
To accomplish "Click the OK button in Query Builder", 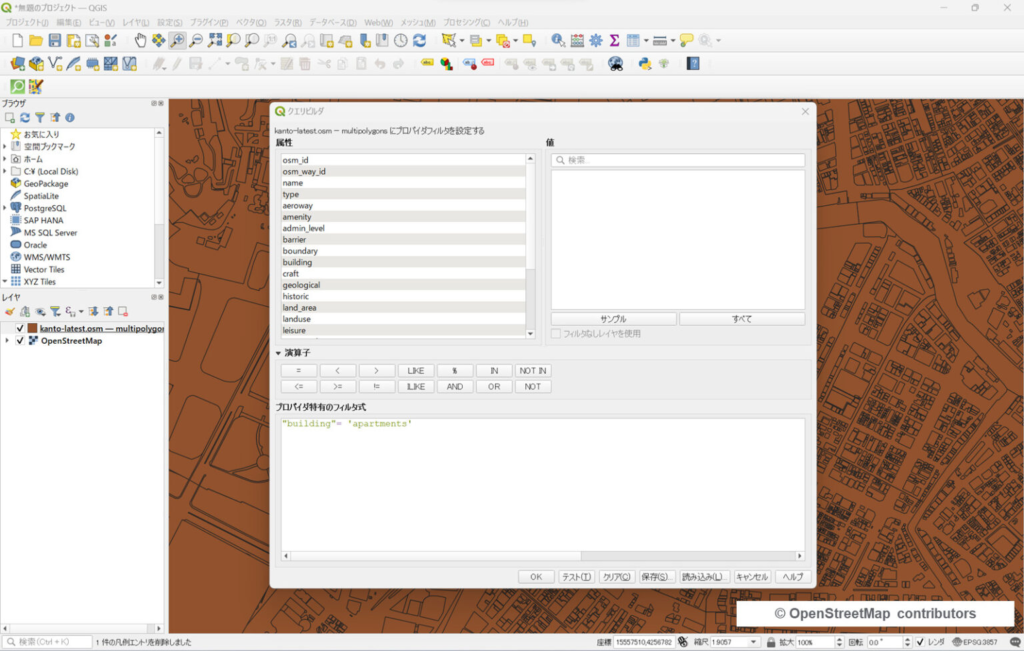I will pos(536,577).
